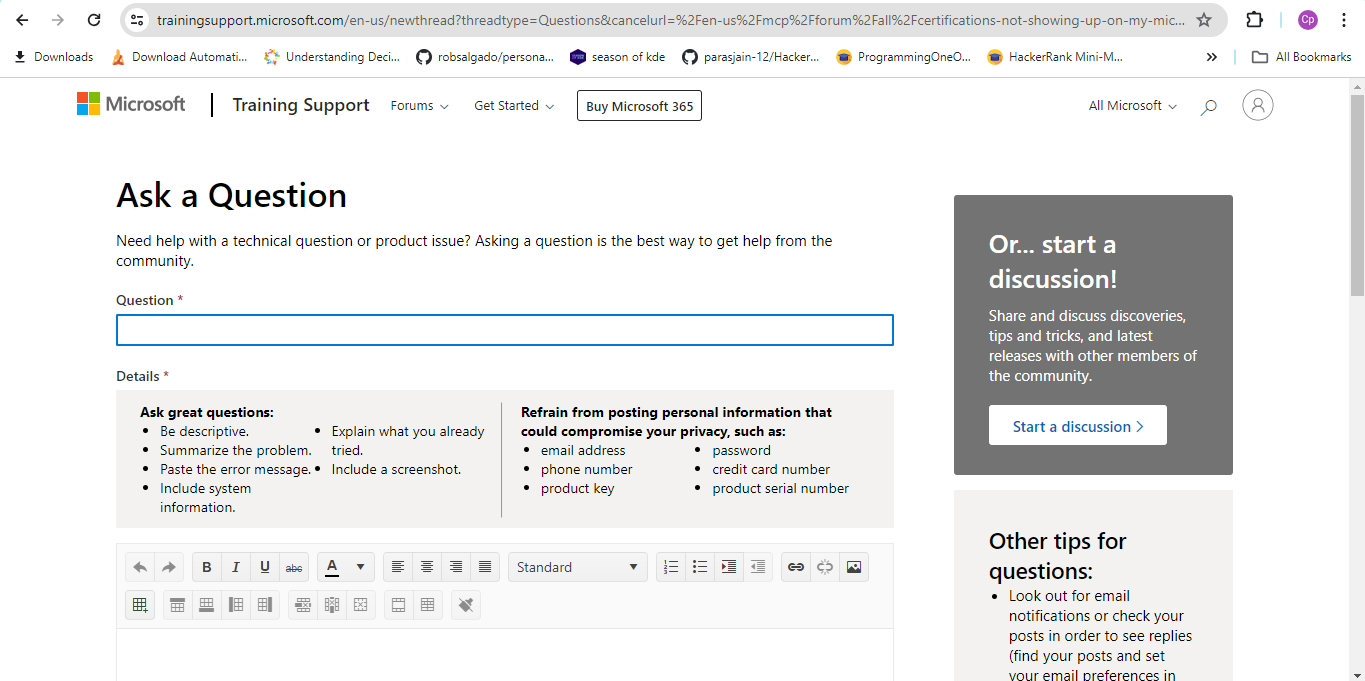Open the Understanding Deci... bookmark
1365x681 pixels.
332,57
